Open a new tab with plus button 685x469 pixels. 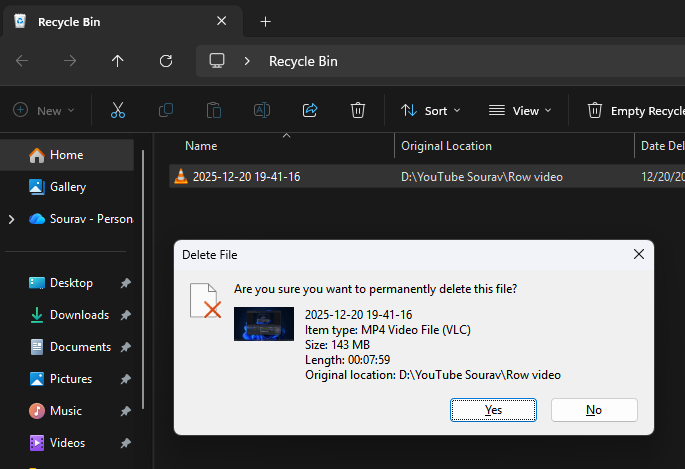[265, 21]
